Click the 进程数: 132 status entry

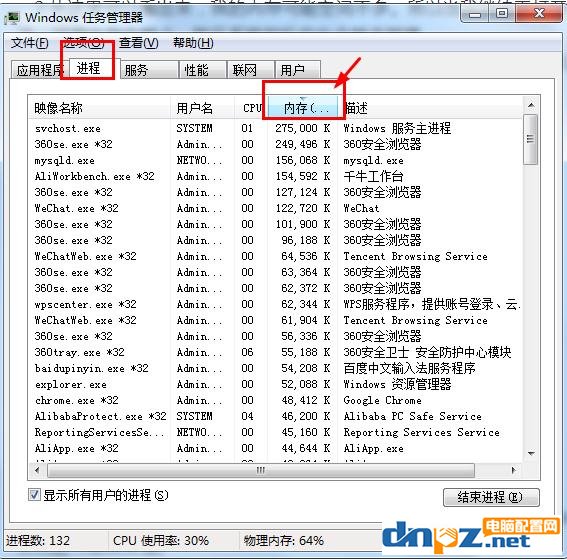(x=38, y=541)
